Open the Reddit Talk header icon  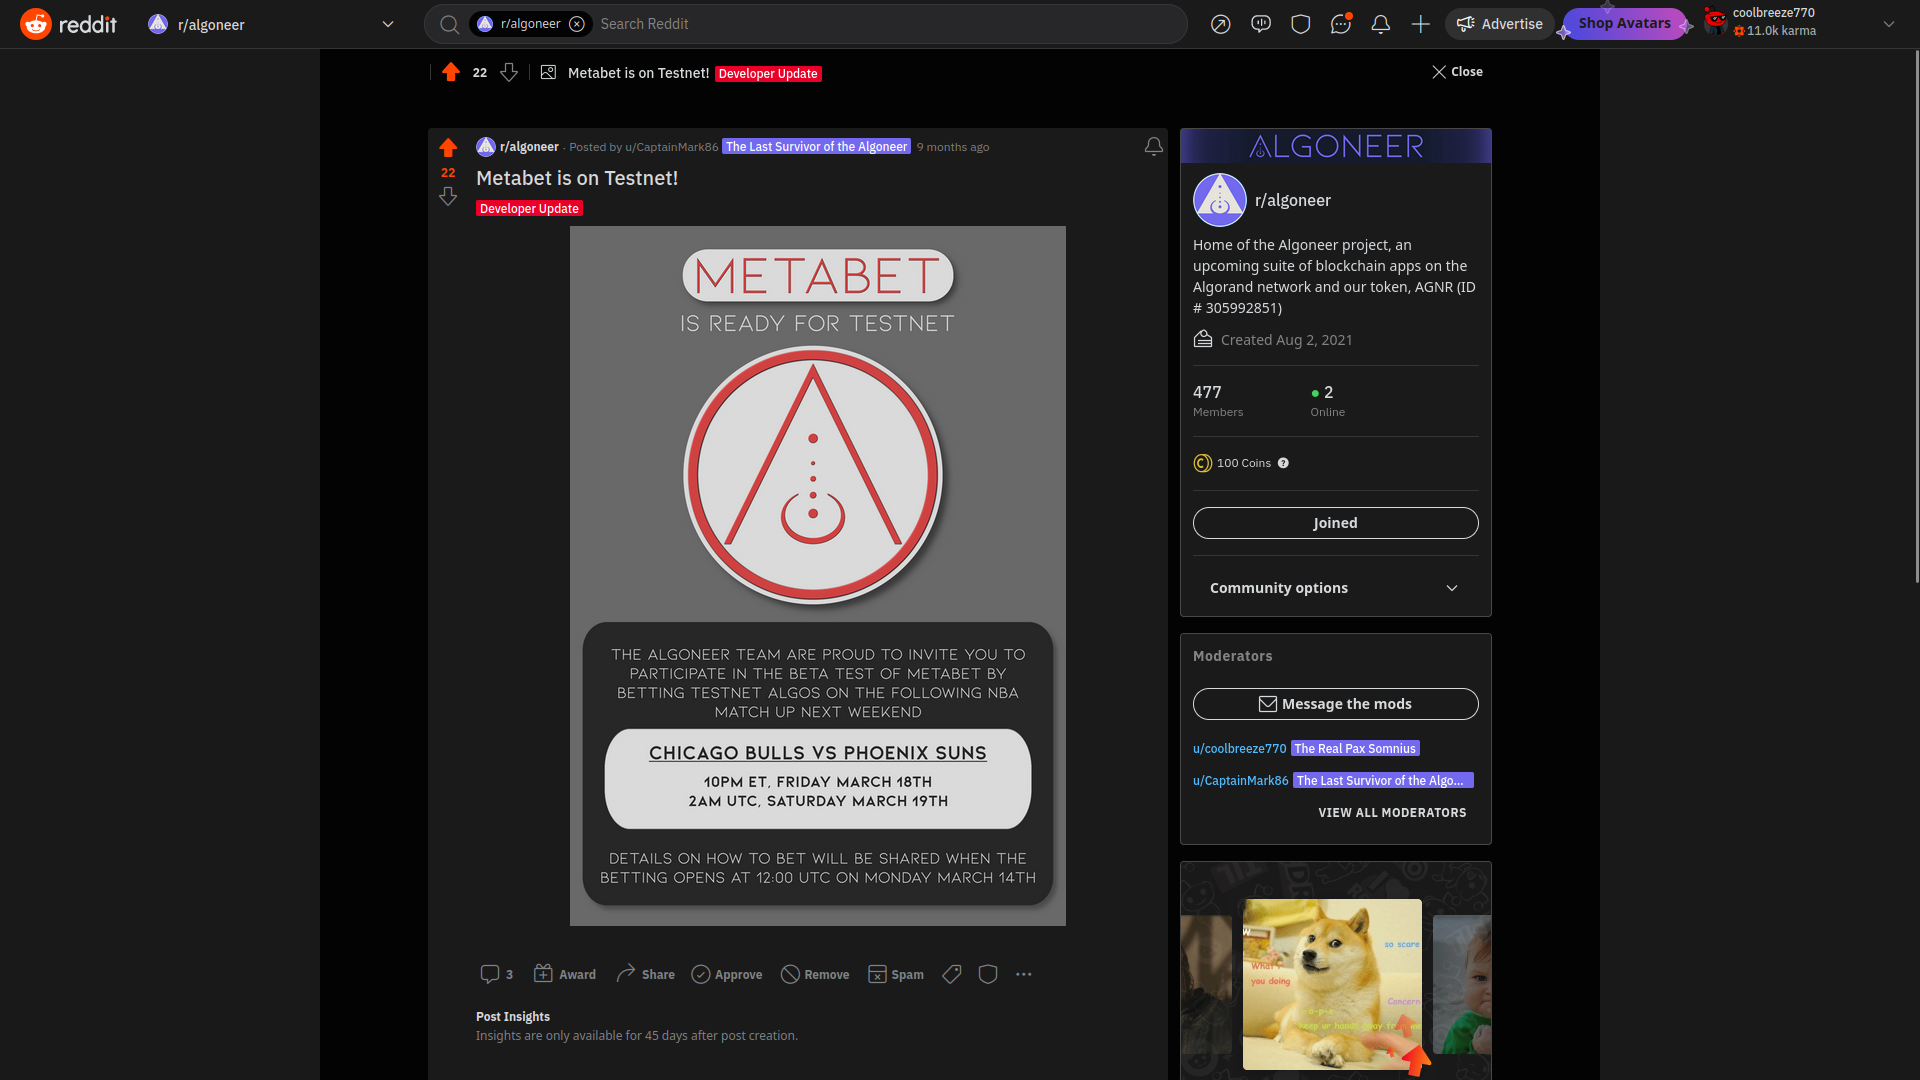pyautogui.click(x=1260, y=24)
